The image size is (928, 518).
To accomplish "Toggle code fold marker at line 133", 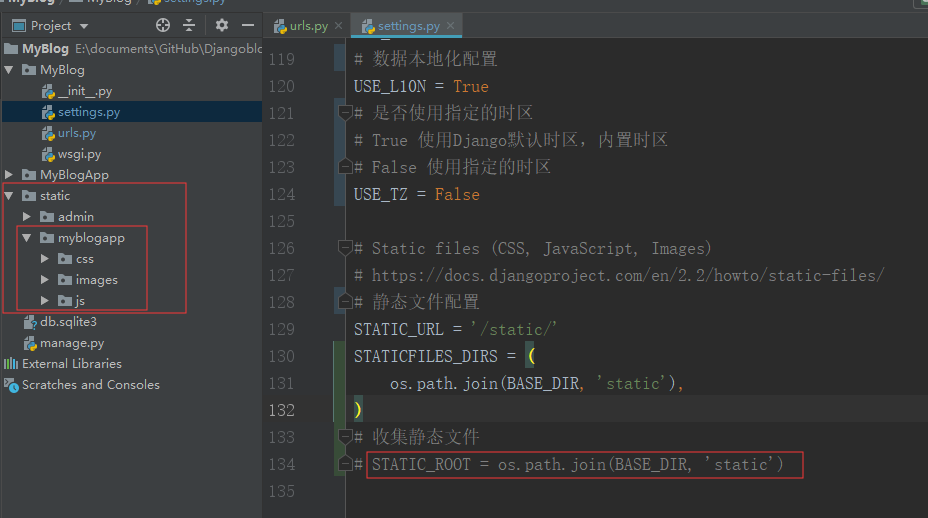I will click(x=346, y=436).
